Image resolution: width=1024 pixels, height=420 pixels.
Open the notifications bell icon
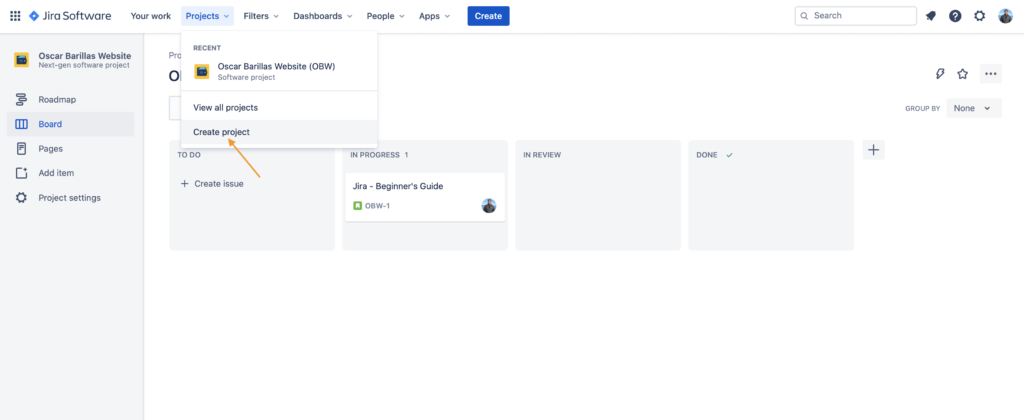click(931, 16)
